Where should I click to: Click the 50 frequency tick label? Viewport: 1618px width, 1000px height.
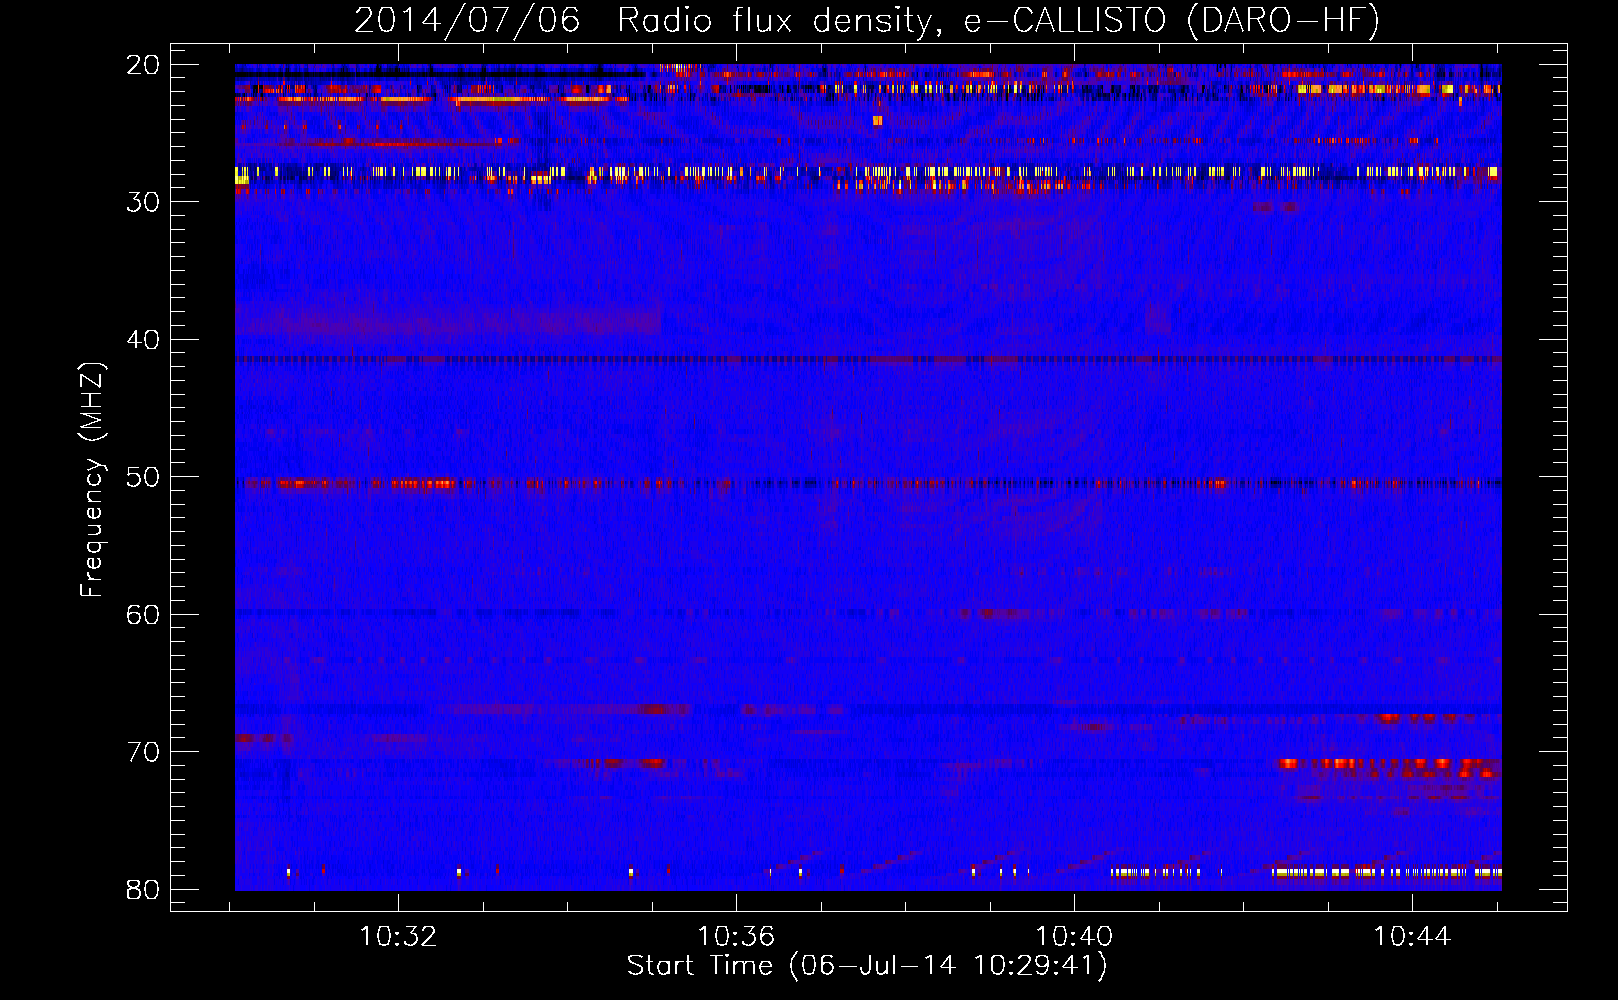pyautogui.click(x=143, y=477)
